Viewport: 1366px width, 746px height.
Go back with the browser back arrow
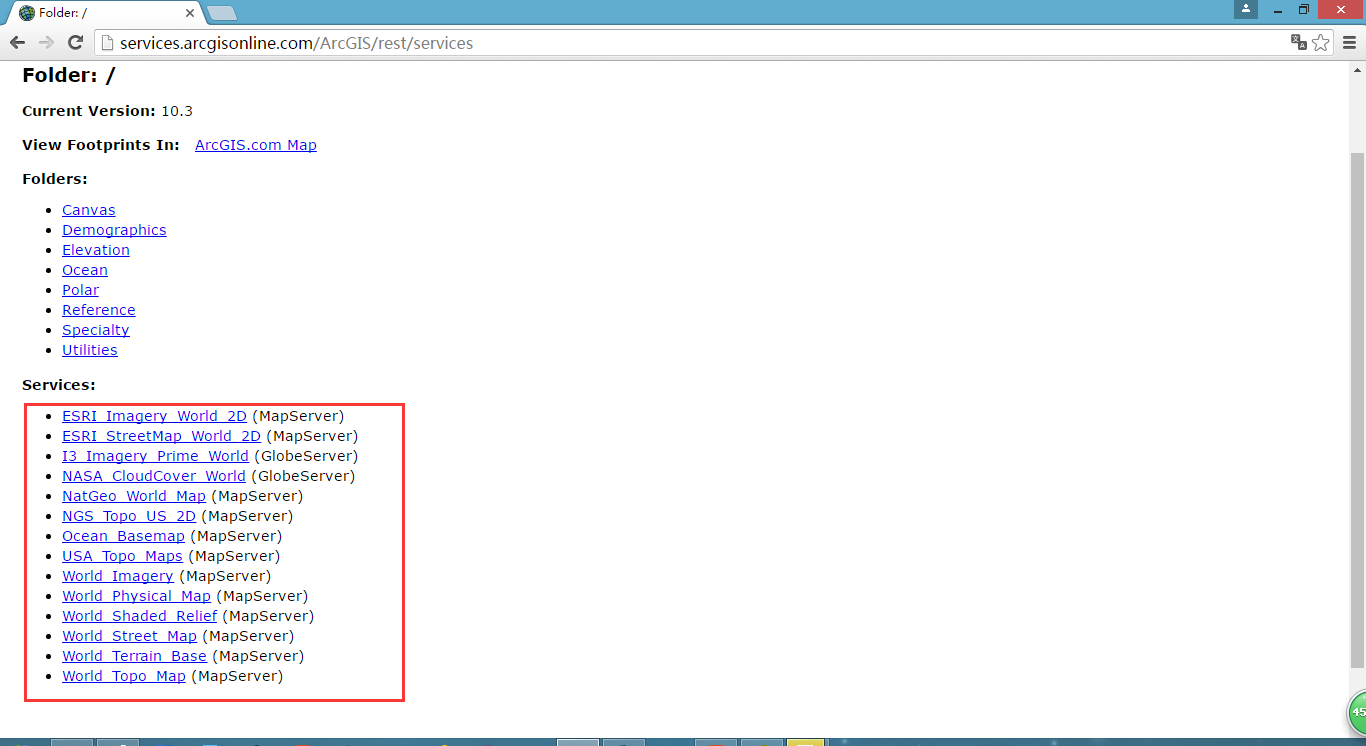click(17, 43)
